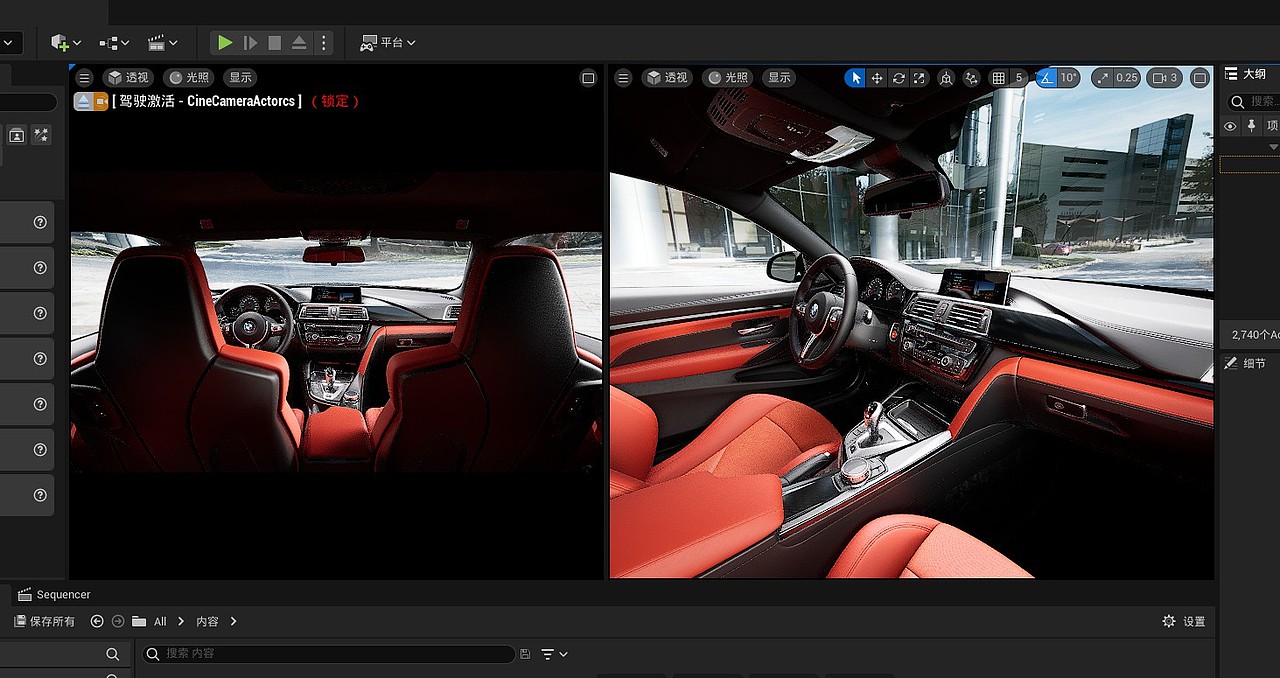This screenshot has width=1280, height=678.
Task: Open grid snap value 5 dropdown
Action: tap(1019, 78)
